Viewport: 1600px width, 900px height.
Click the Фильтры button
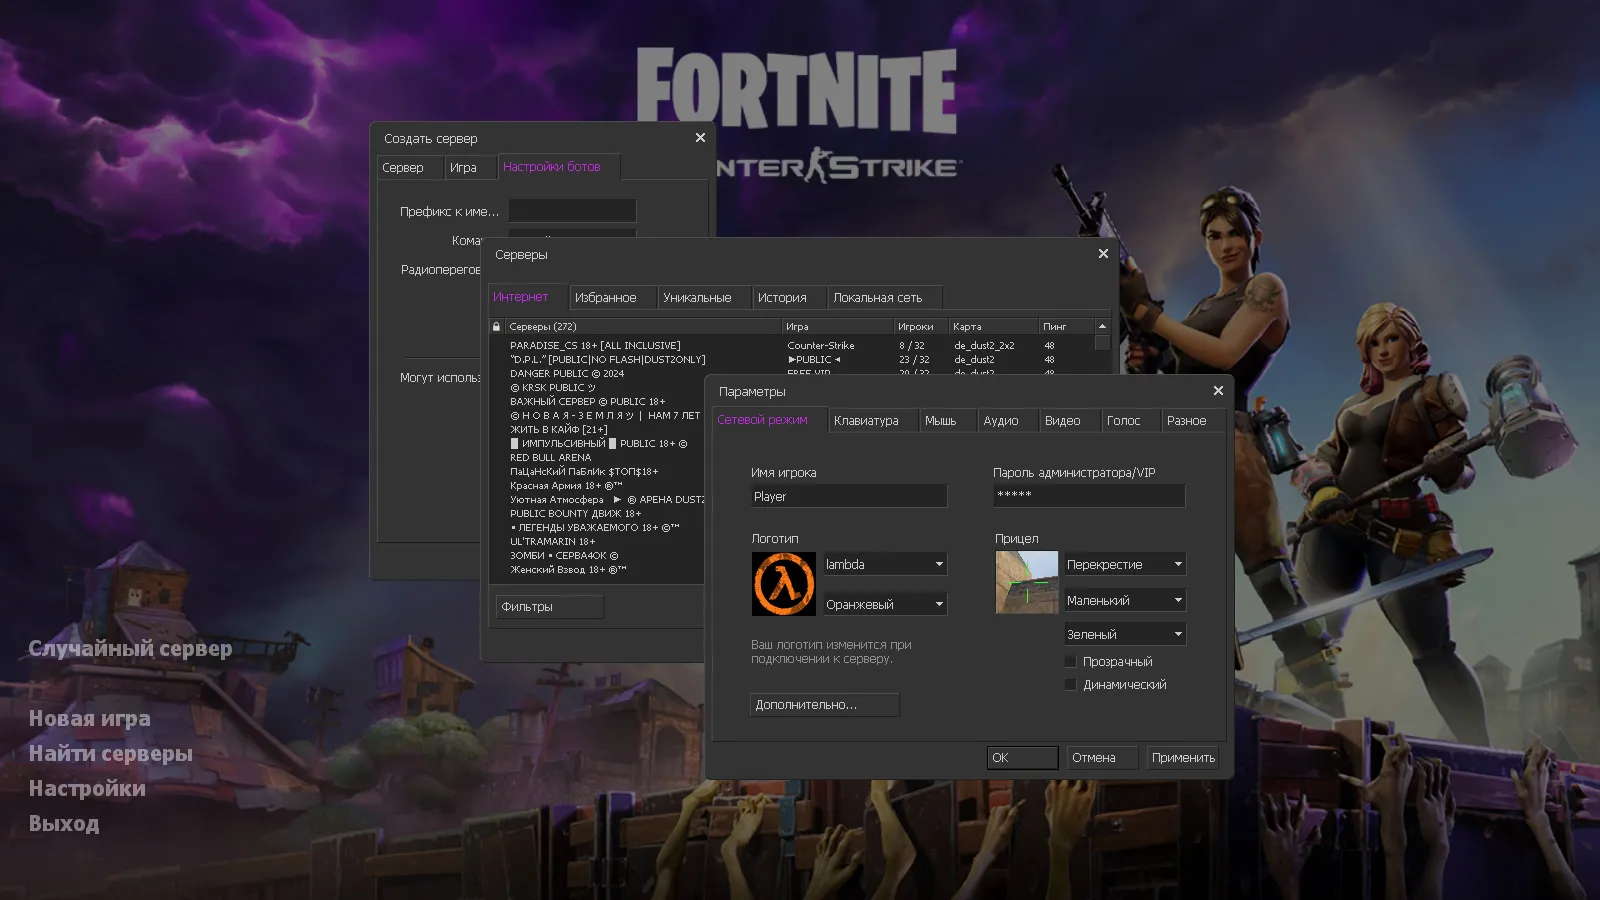pyautogui.click(x=548, y=606)
